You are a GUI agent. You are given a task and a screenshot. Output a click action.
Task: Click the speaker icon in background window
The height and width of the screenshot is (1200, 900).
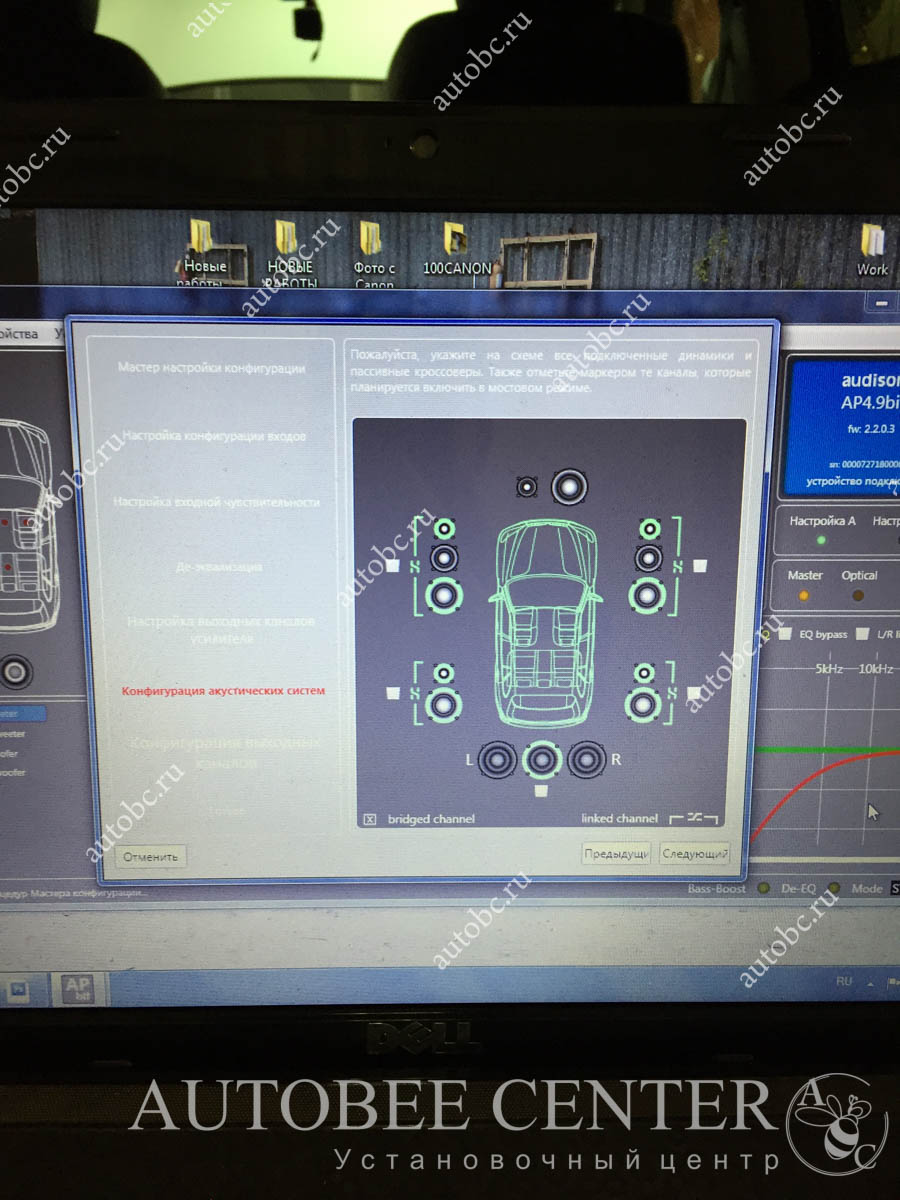pyautogui.click(x=14, y=672)
